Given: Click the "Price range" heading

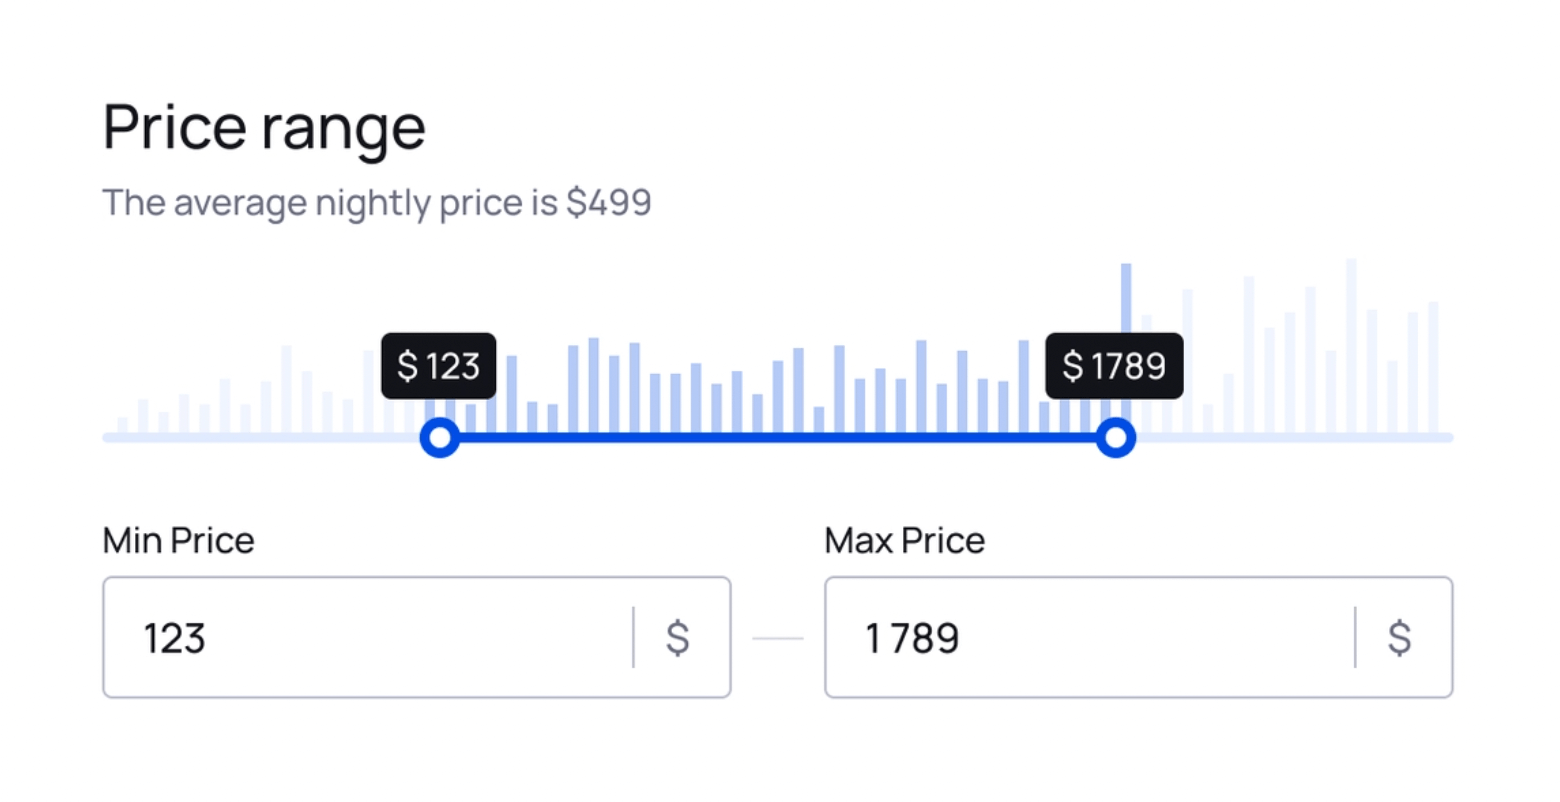Looking at the screenshot, I should click(264, 127).
